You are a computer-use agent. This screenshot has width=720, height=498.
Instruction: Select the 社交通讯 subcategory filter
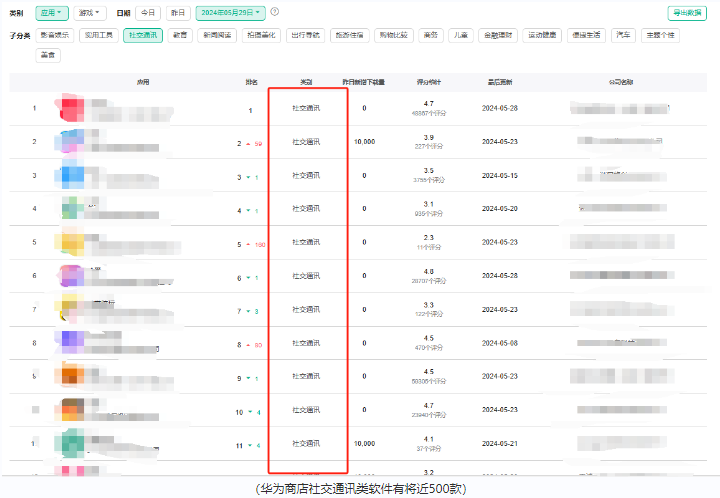pyautogui.click(x=142, y=35)
